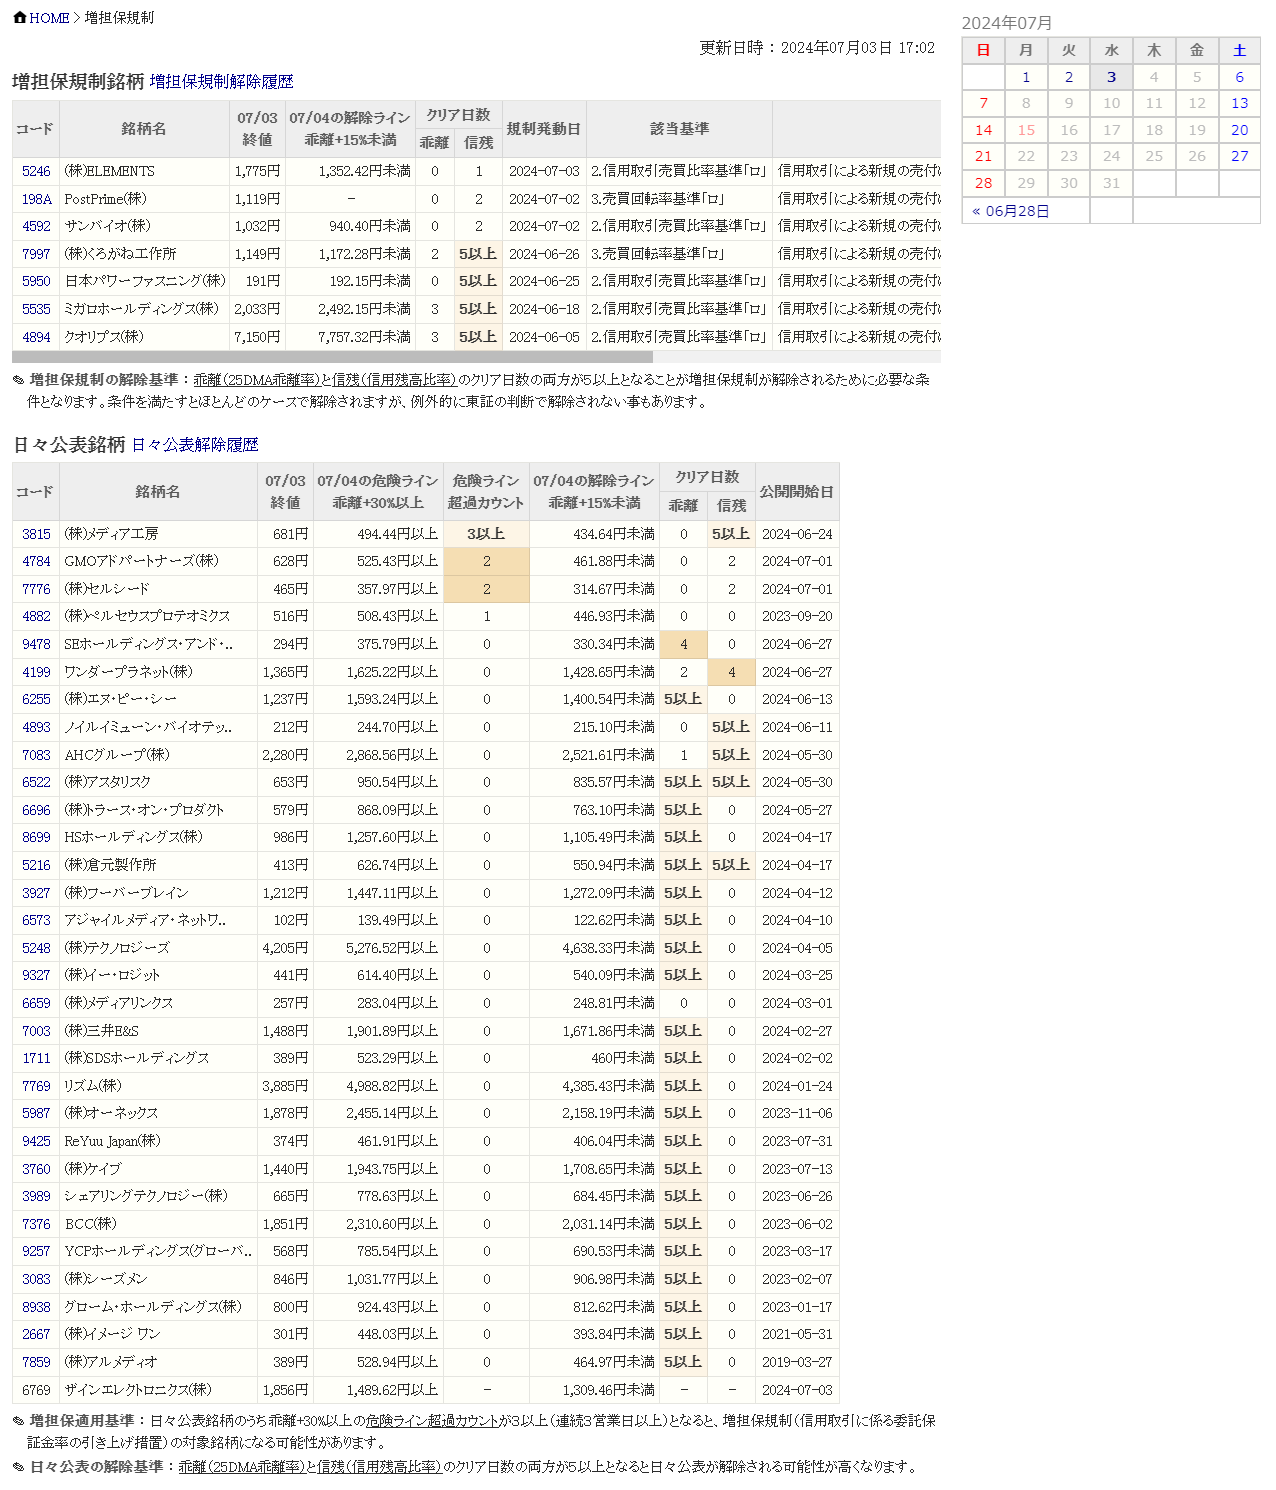Viewport: 1276px width, 1490px height.
Task: Click highlighted date 3 in calendar
Action: (1111, 77)
